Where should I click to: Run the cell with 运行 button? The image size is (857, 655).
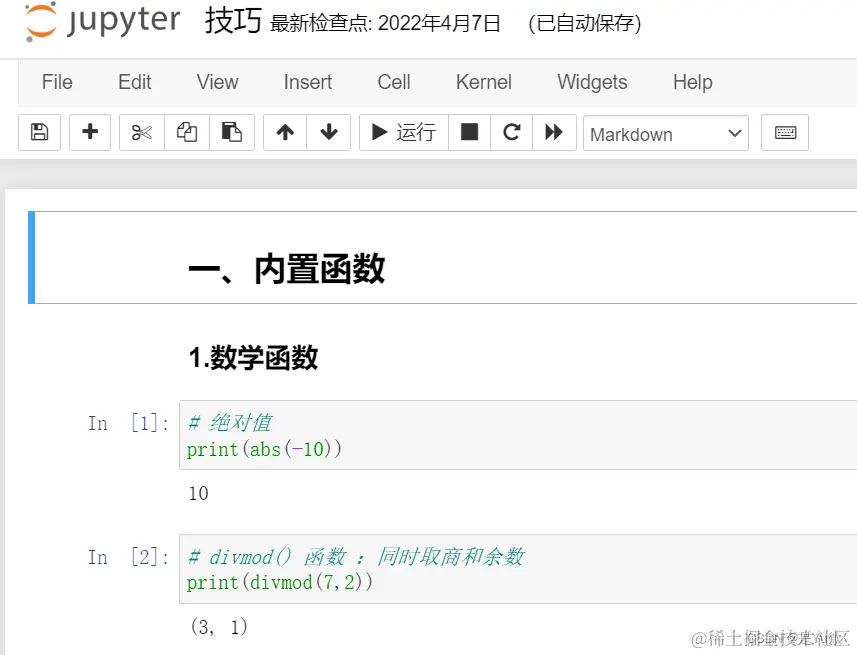tap(404, 132)
